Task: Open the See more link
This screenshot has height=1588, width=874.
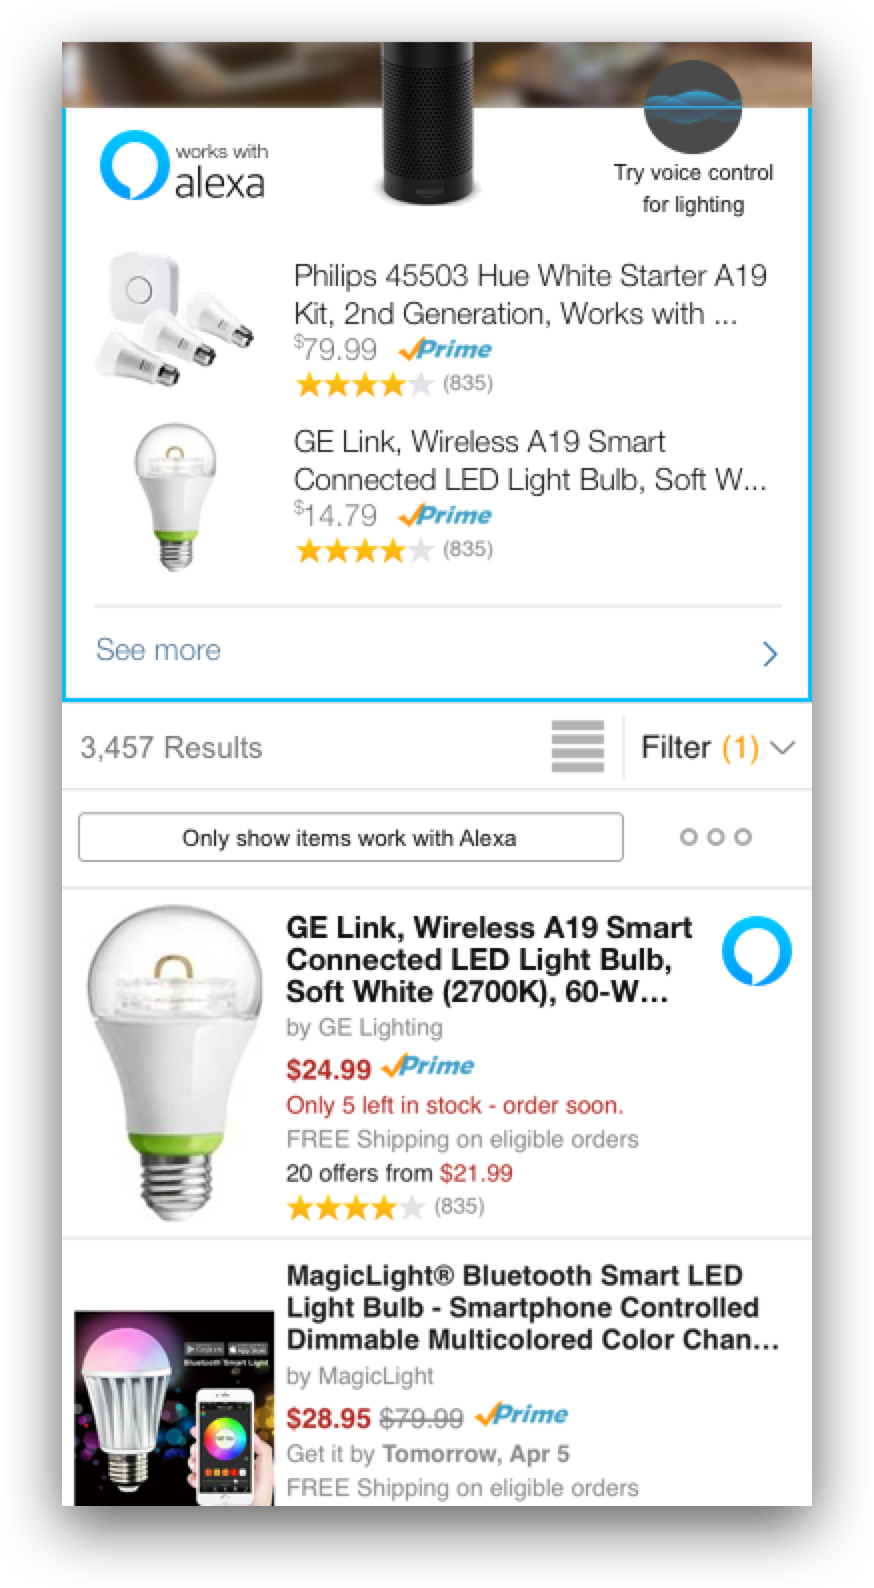Action: 158,650
